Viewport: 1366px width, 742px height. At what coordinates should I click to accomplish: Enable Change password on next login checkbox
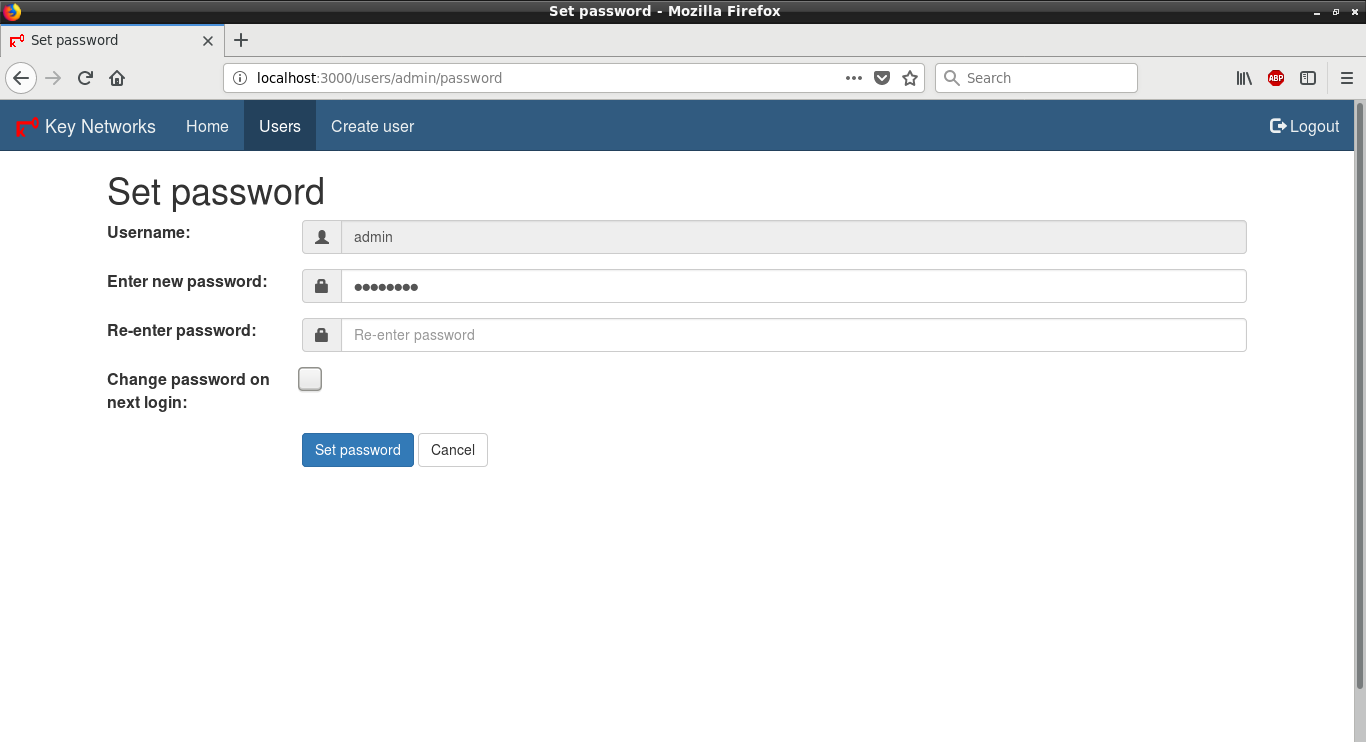(x=310, y=379)
